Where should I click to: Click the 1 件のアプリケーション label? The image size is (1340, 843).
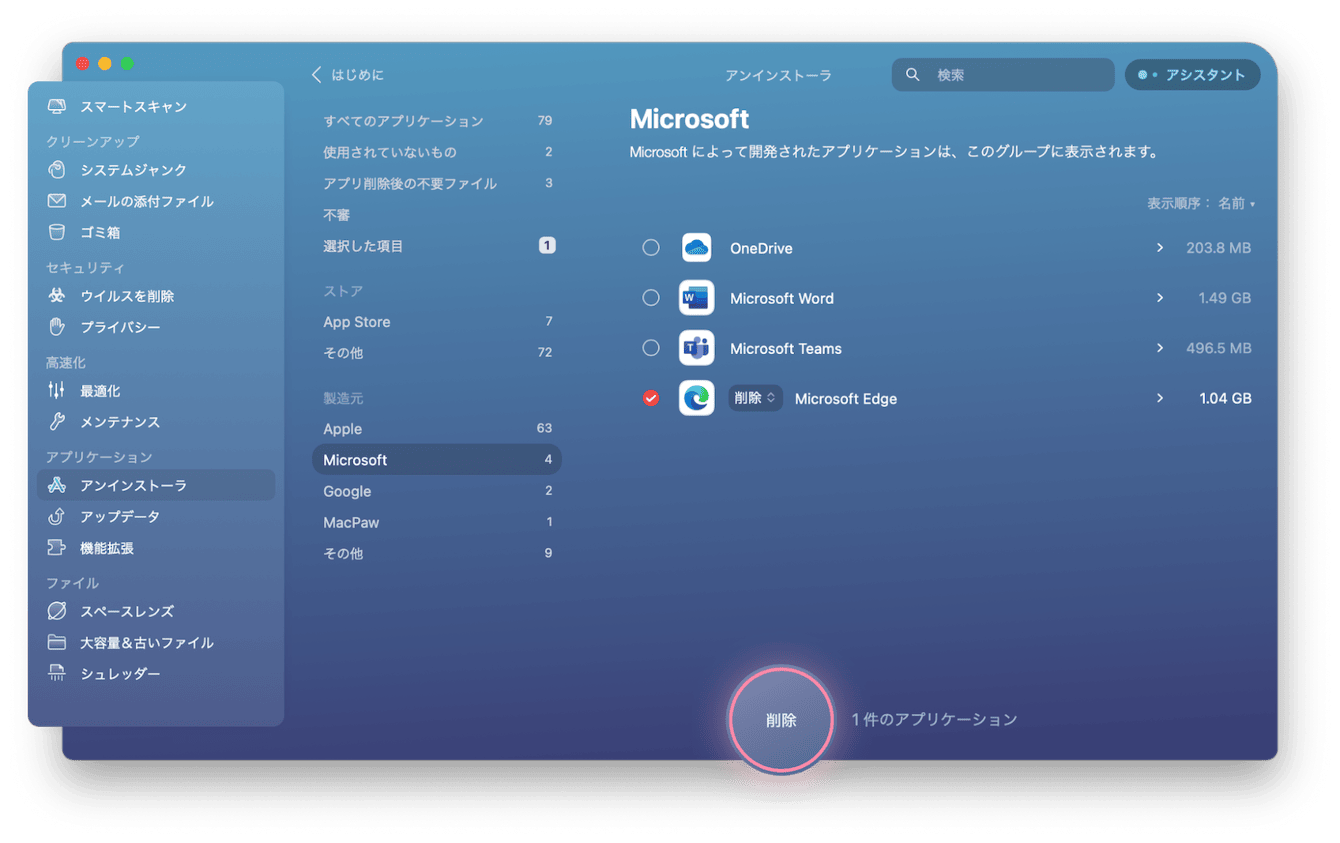(934, 719)
